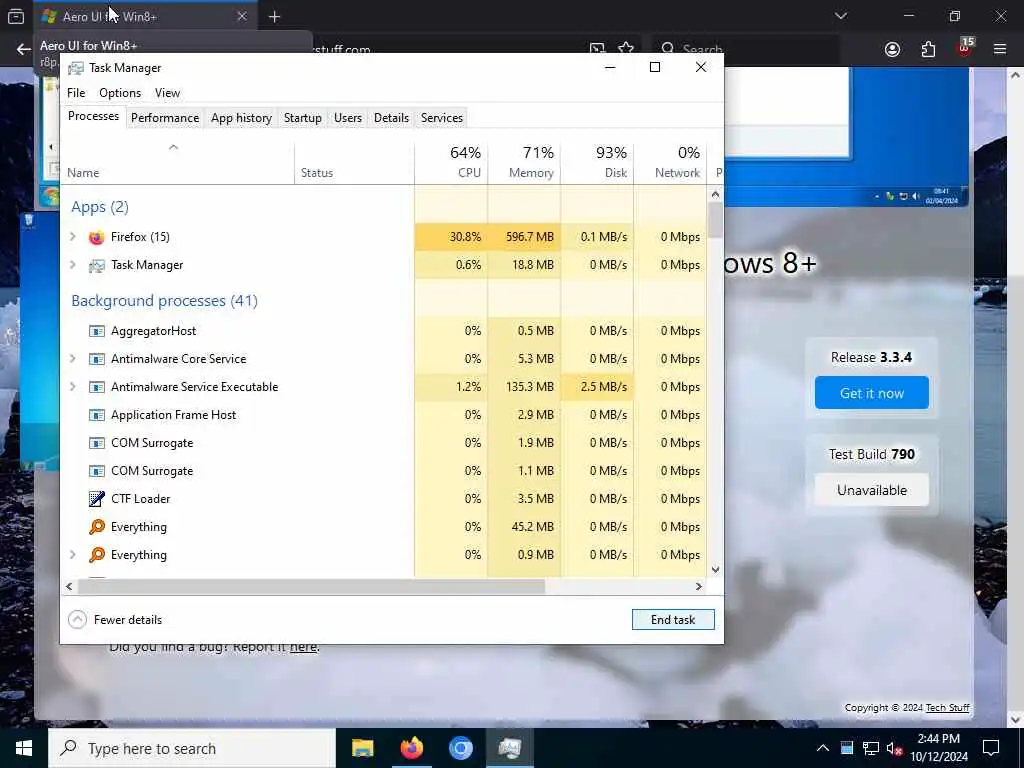The width and height of the screenshot is (1024, 768).
Task: Open Firefox account icon in browser toolbar
Action: click(893, 50)
